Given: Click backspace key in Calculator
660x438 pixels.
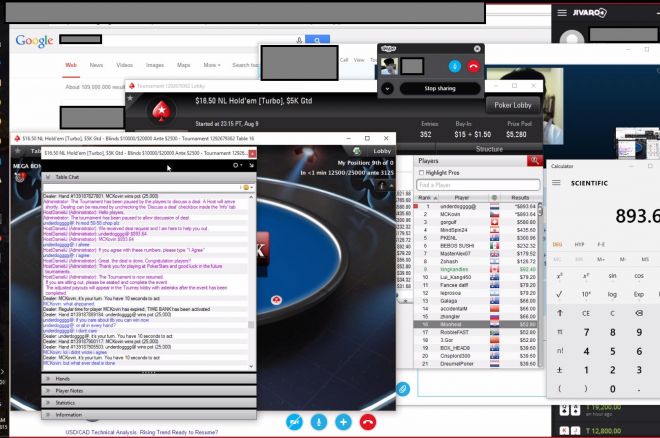Looking at the screenshot, I should 639,313.
